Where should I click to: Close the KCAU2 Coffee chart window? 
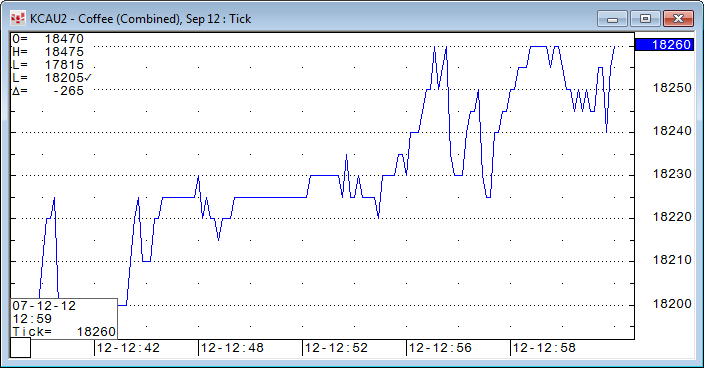pyautogui.click(x=678, y=19)
